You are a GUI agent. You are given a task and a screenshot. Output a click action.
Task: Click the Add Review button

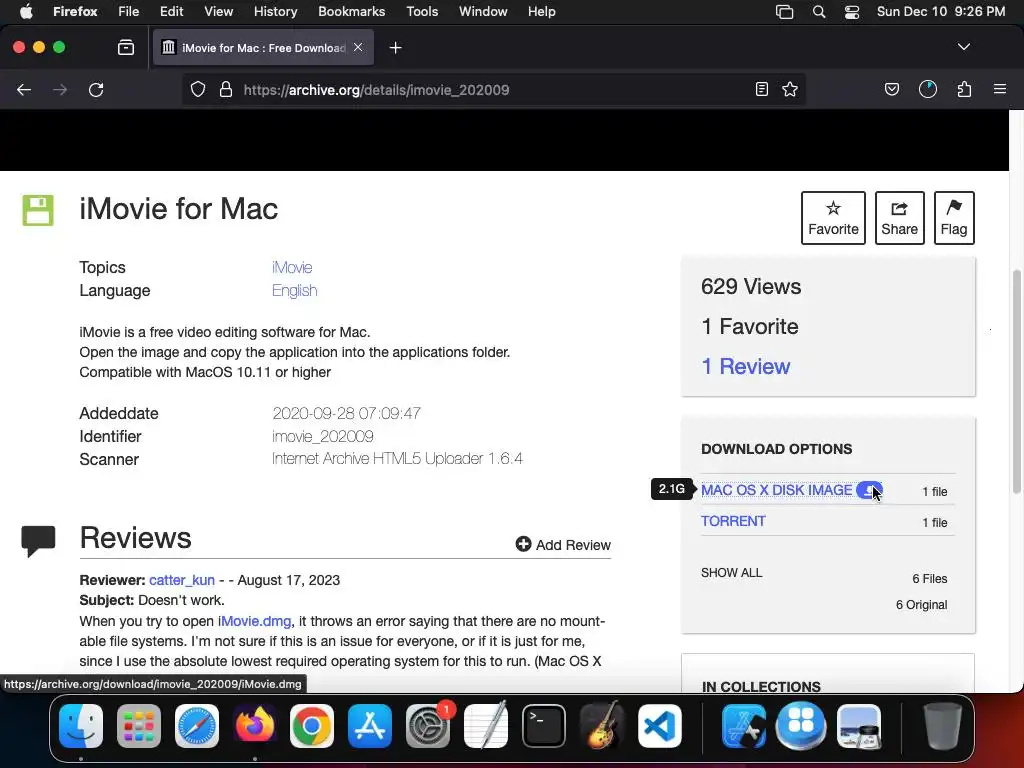point(563,545)
